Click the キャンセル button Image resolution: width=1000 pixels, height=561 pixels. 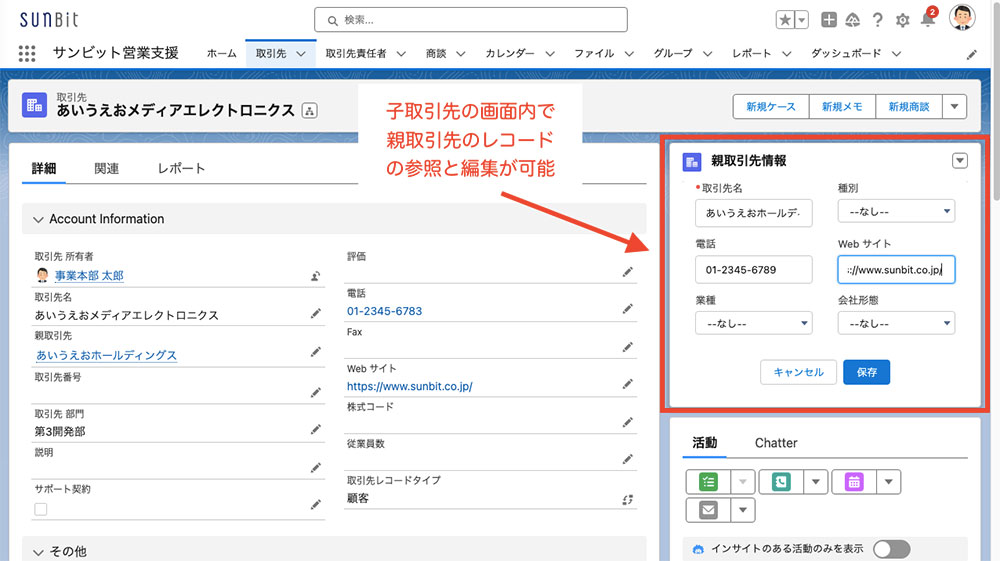[798, 372]
